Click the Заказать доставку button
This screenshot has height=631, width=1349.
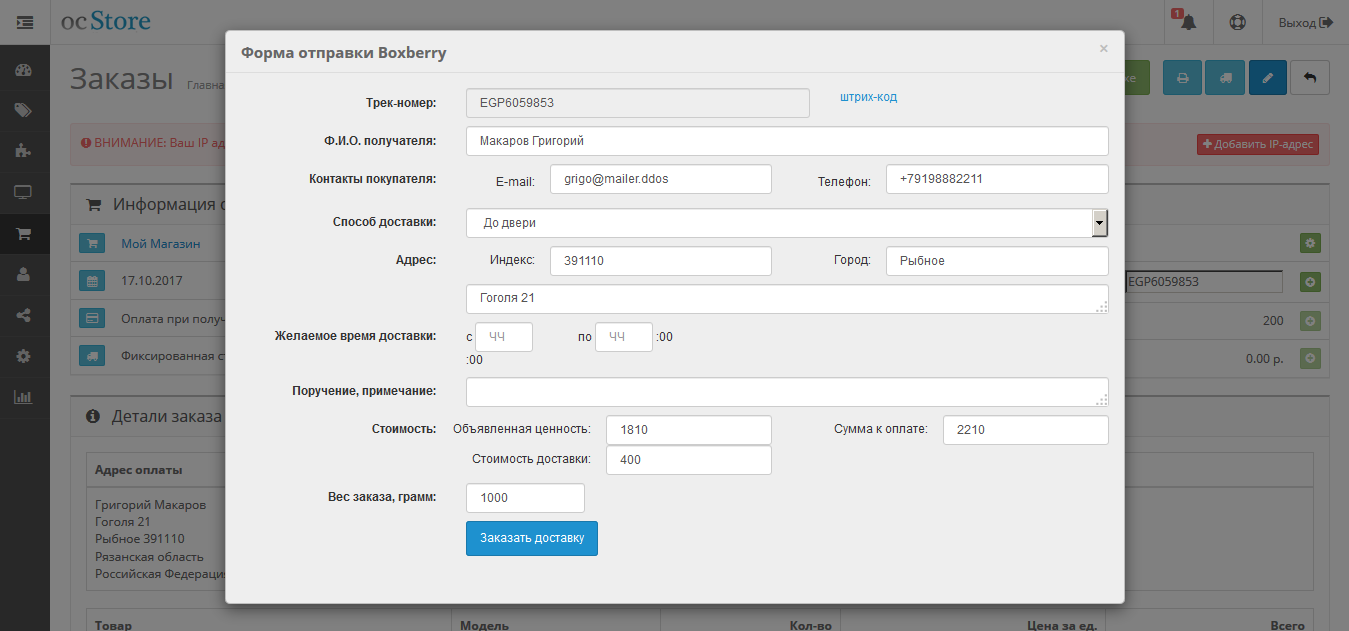(x=532, y=538)
